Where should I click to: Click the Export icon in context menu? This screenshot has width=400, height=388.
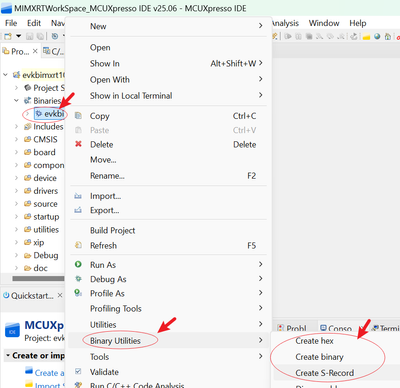pos(78,210)
